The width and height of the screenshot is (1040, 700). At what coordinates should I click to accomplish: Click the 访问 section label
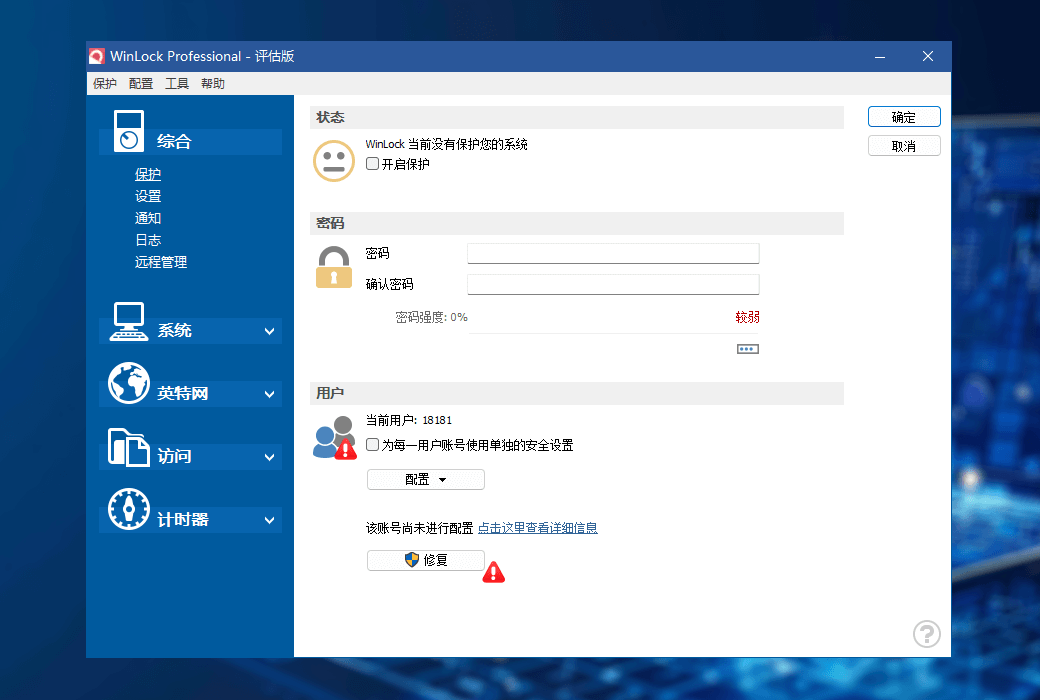pos(174,456)
